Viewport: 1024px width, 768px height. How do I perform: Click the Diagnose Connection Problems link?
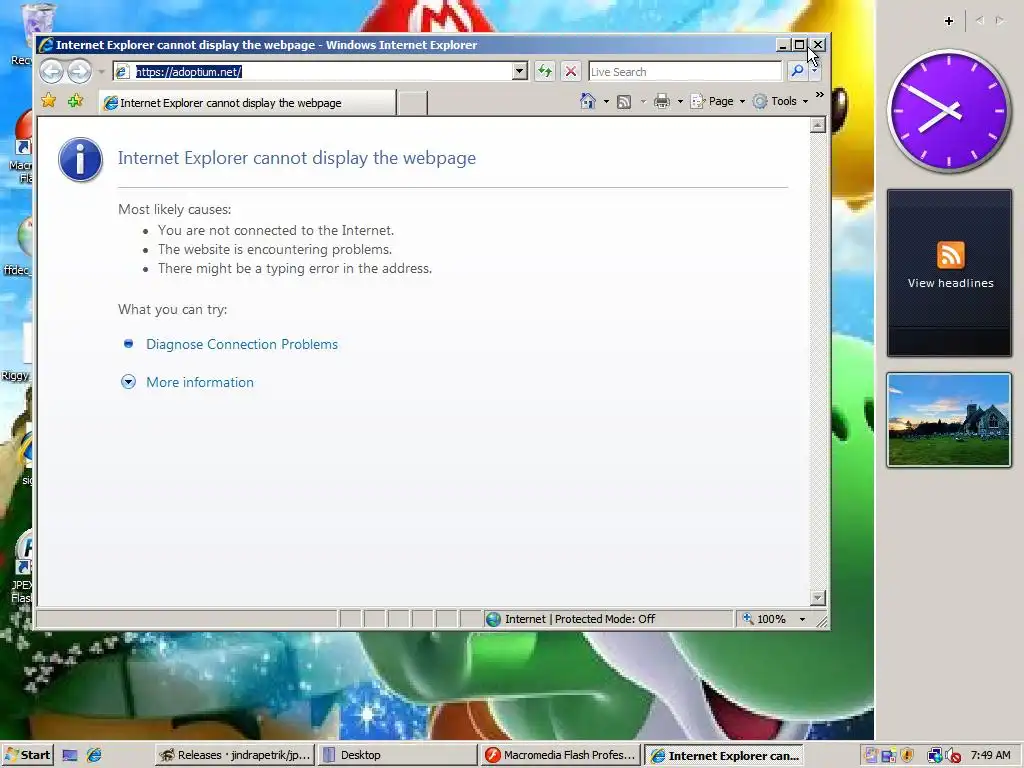(x=242, y=344)
